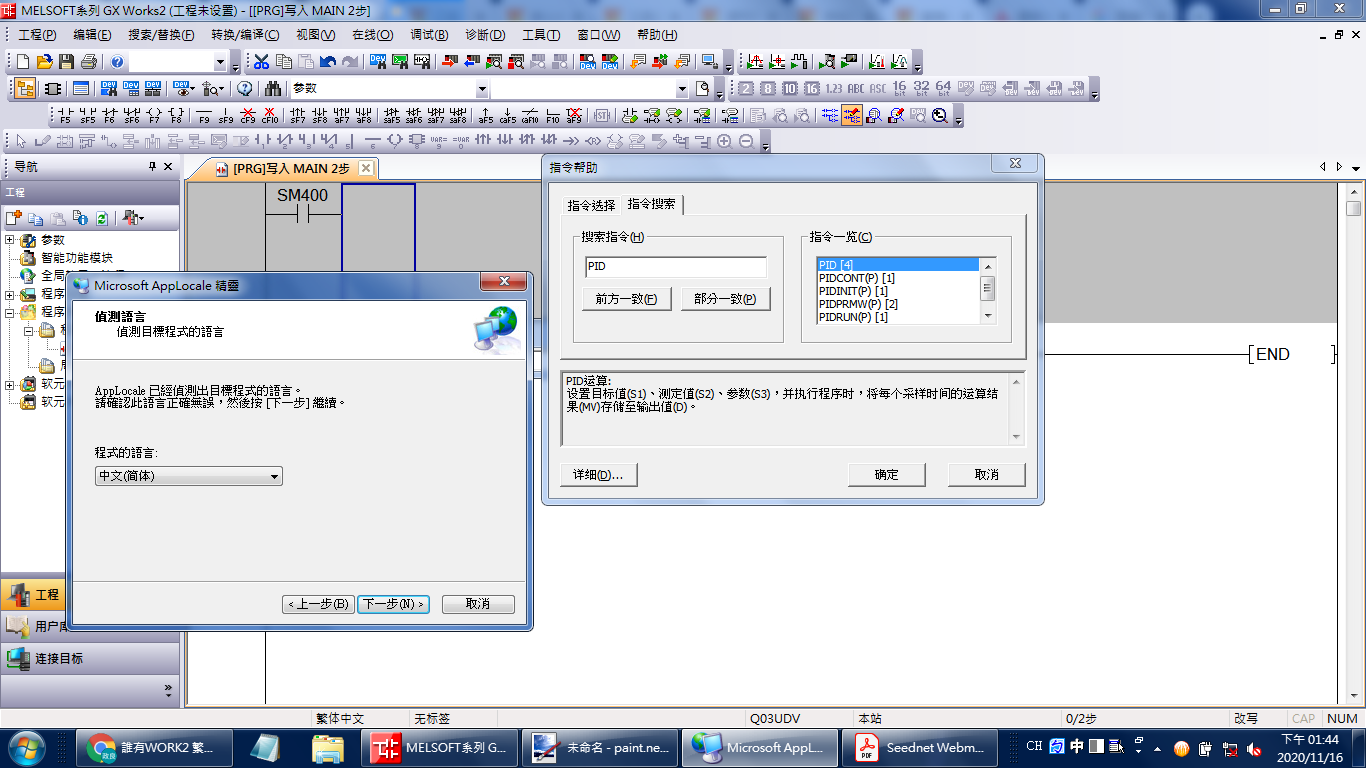Expand the 参数 tree node
The image size is (1366, 768).
[x=10, y=240]
